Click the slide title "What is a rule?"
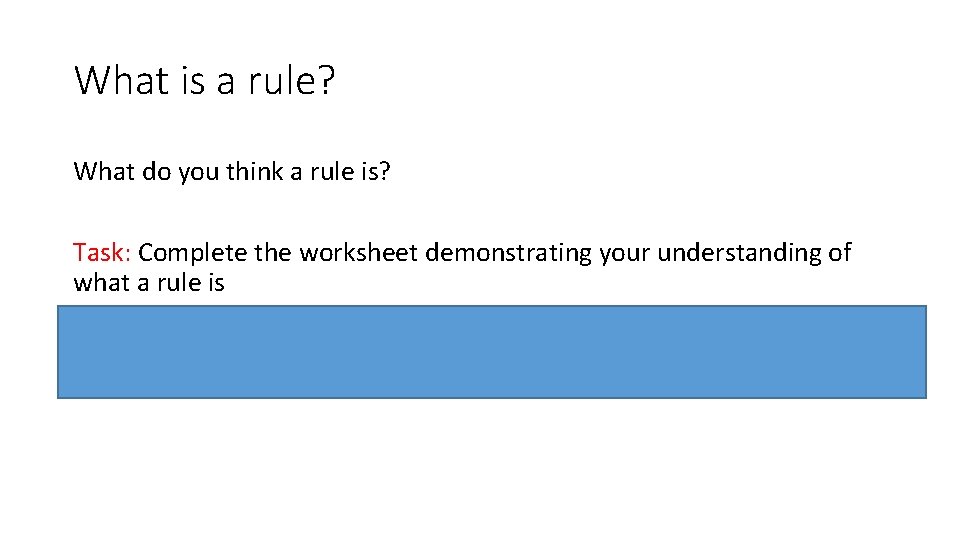 pyautogui.click(x=204, y=80)
